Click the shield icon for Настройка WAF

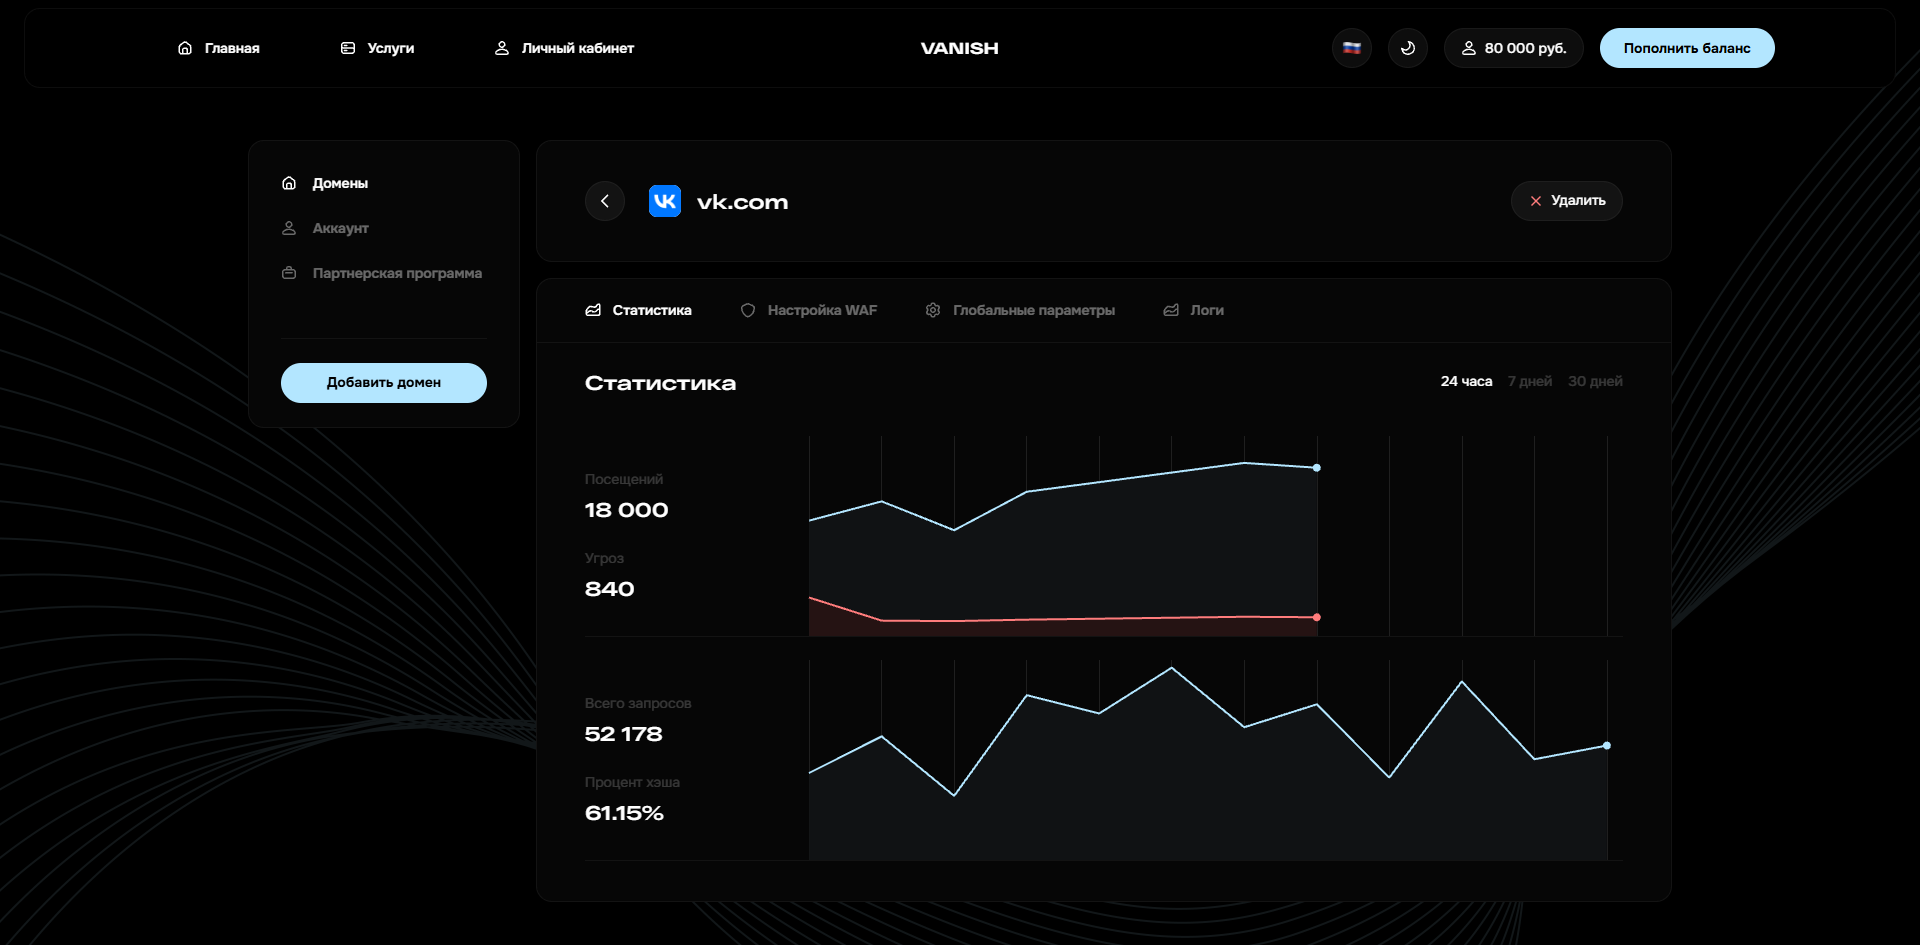[748, 311]
